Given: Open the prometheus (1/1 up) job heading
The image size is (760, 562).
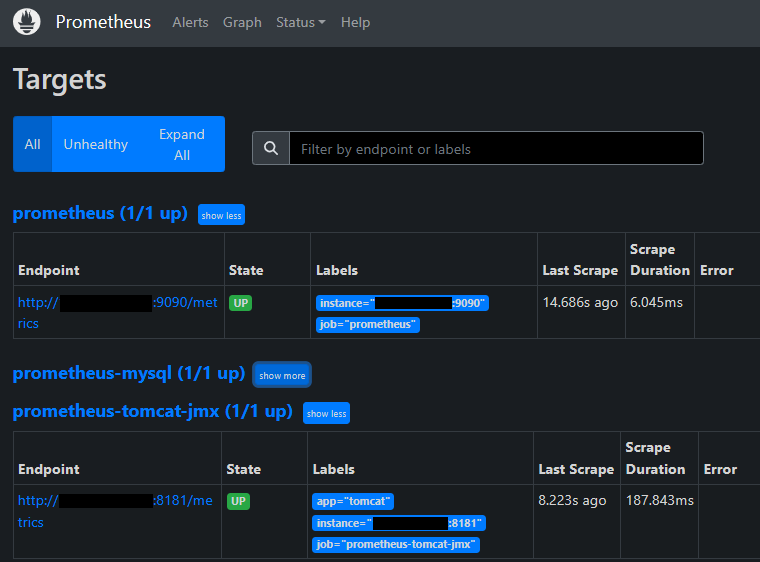Looking at the screenshot, I should (100, 213).
